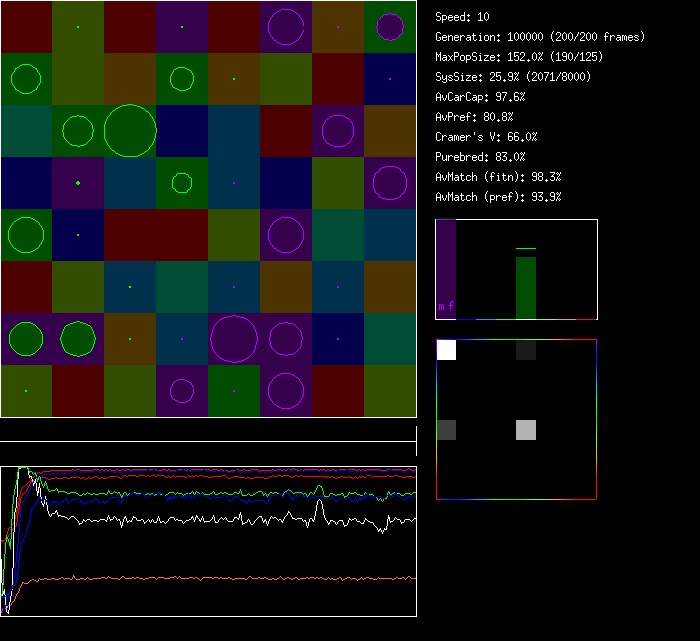Click the Cramer's V statistic
This screenshot has width=700, height=641.
(x=487, y=137)
